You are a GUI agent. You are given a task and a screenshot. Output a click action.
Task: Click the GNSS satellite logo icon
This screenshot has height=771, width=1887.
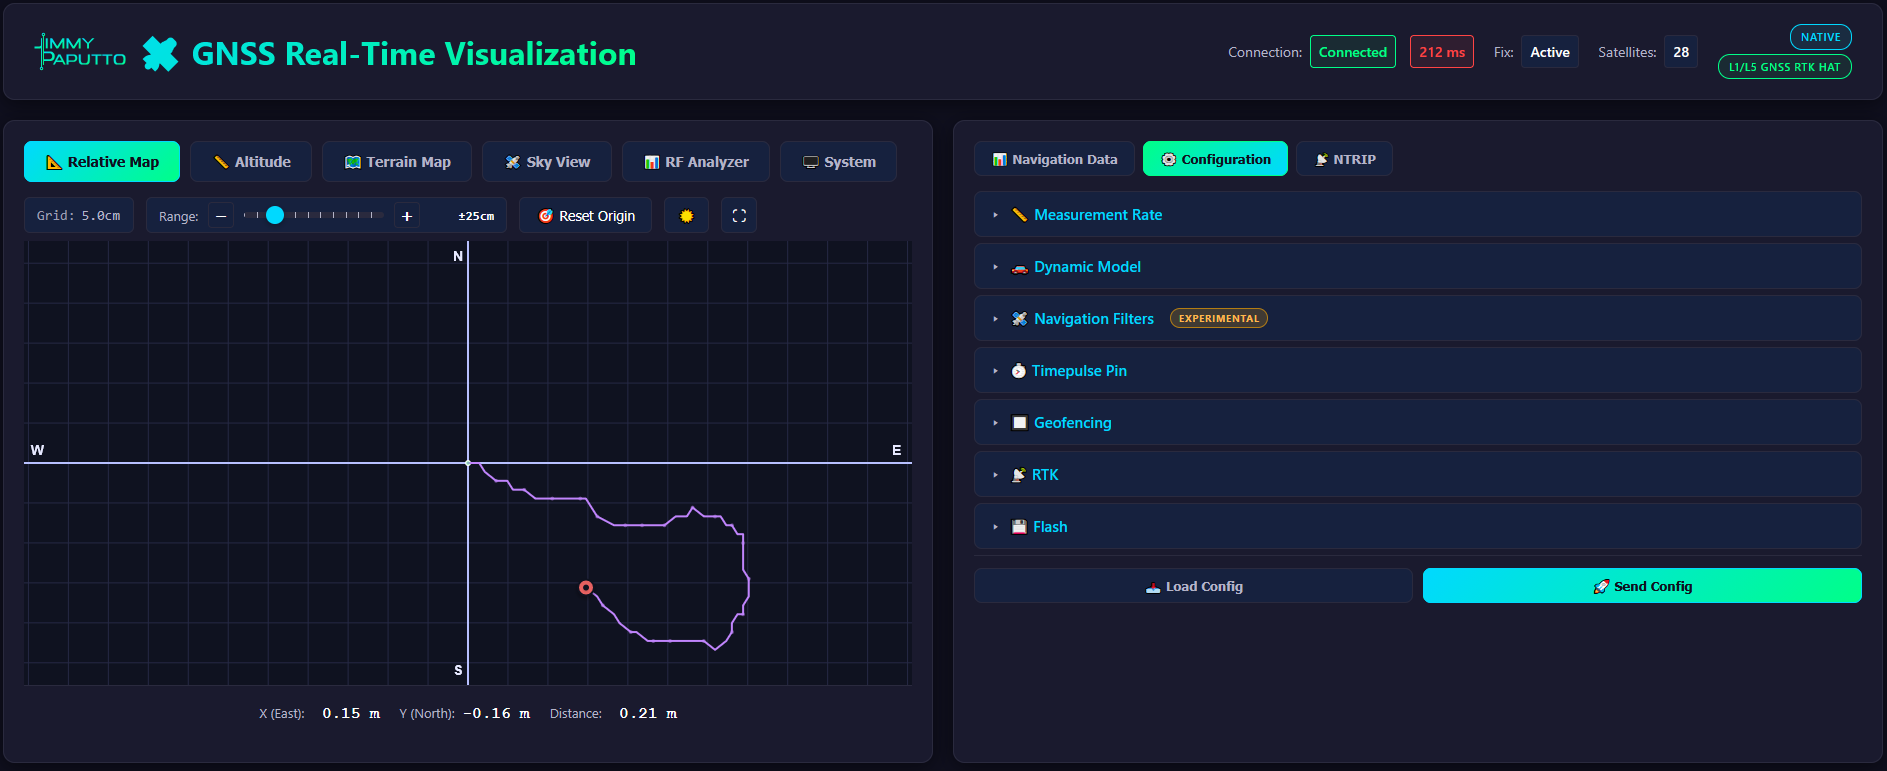click(160, 54)
